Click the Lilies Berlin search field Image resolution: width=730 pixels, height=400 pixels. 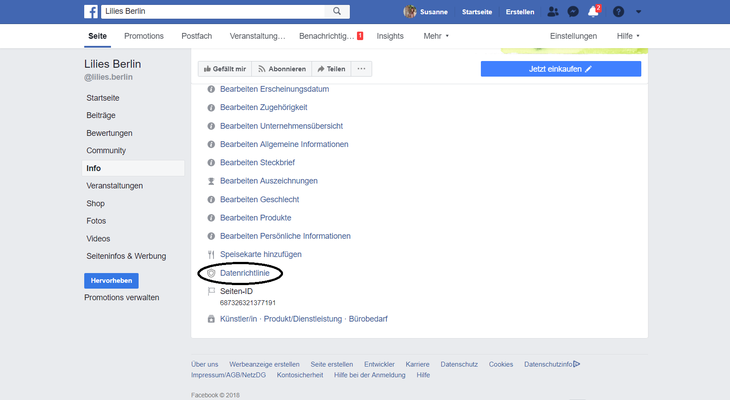pos(213,11)
